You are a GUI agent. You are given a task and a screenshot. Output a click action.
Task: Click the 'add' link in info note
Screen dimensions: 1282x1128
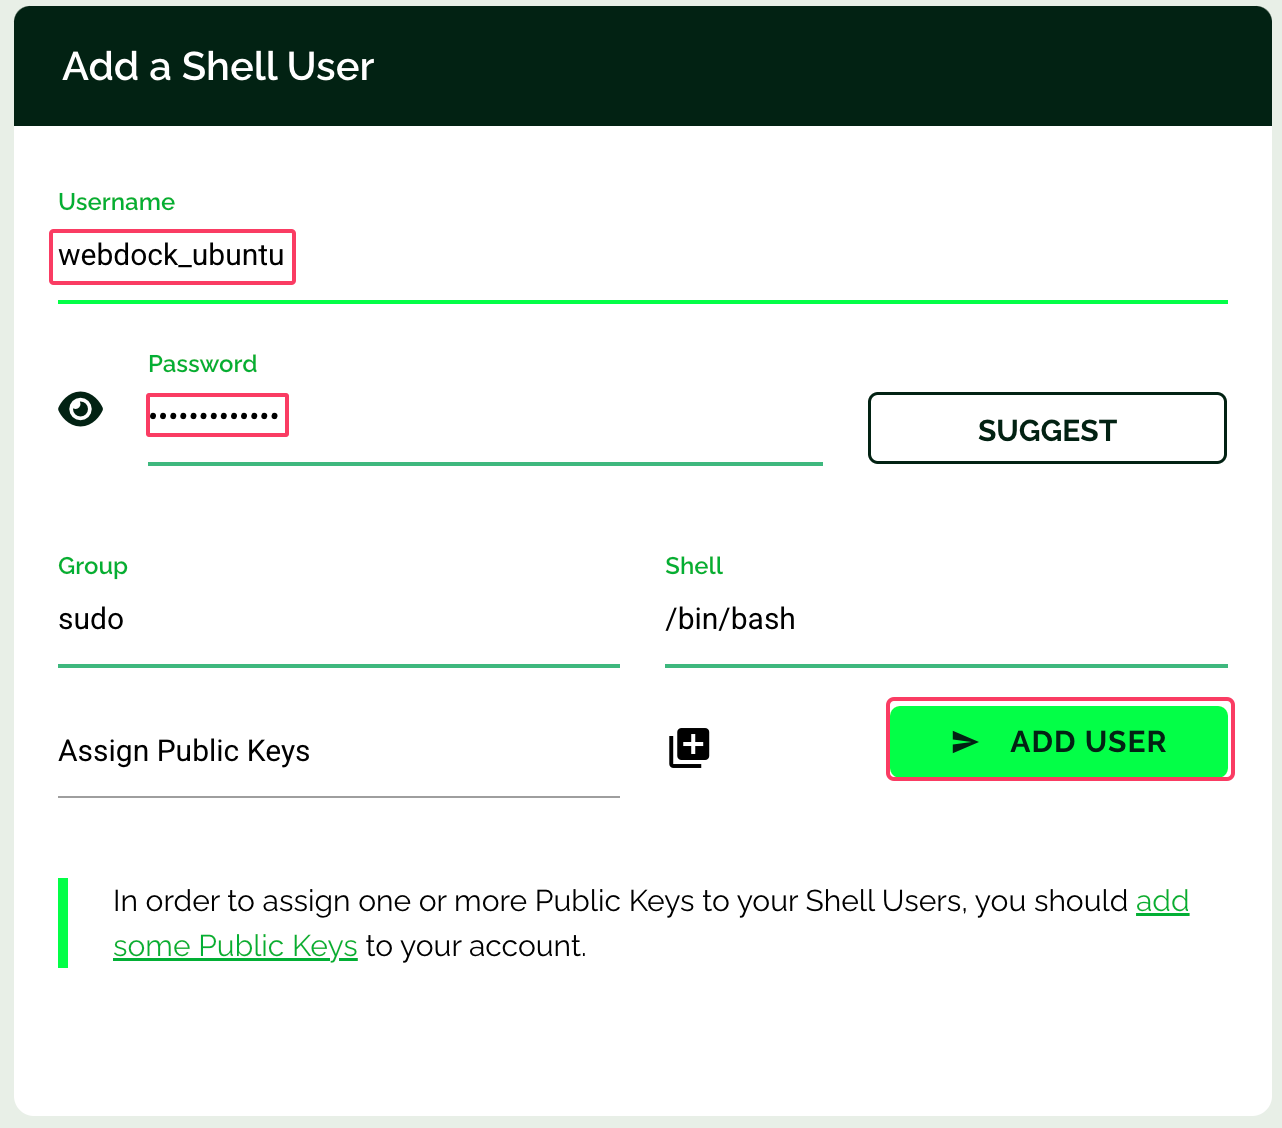pyautogui.click(x=1162, y=901)
